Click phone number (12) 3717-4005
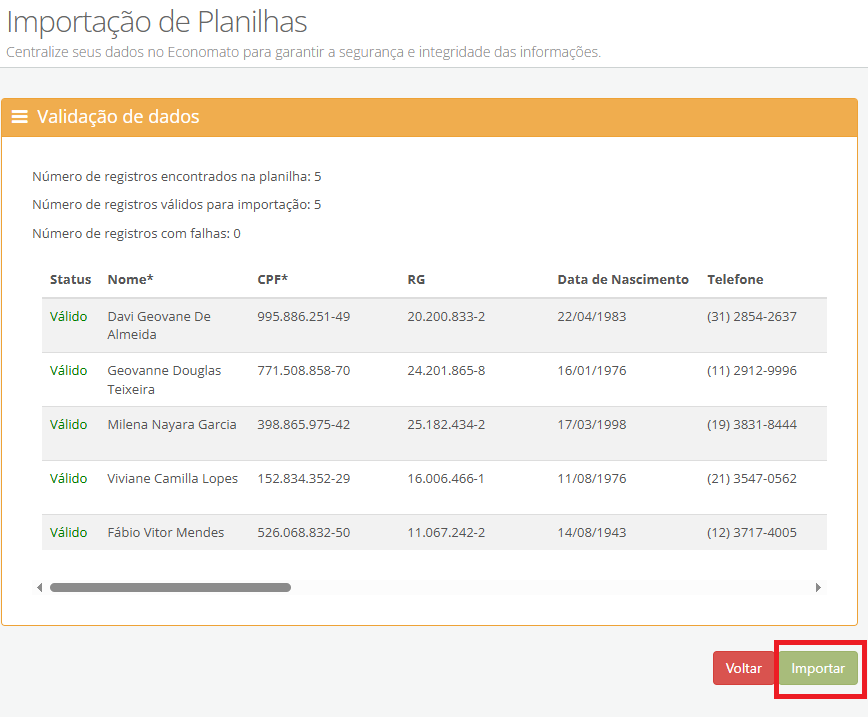The width and height of the screenshot is (868, 717). [752, 533]
